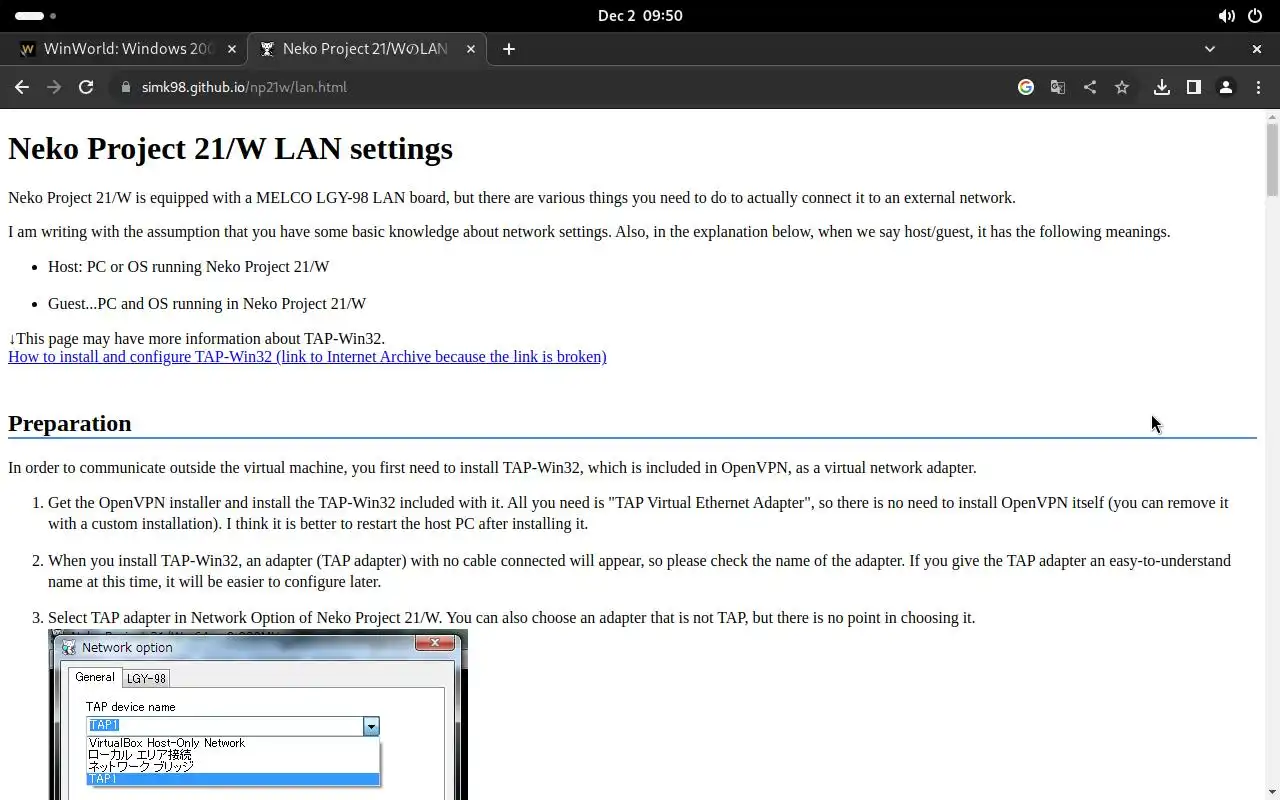Click the "Neko Project 21/W LAN settings" heading
The height and width of the screenshot is (800, 1280).
(x=230, y=148)
